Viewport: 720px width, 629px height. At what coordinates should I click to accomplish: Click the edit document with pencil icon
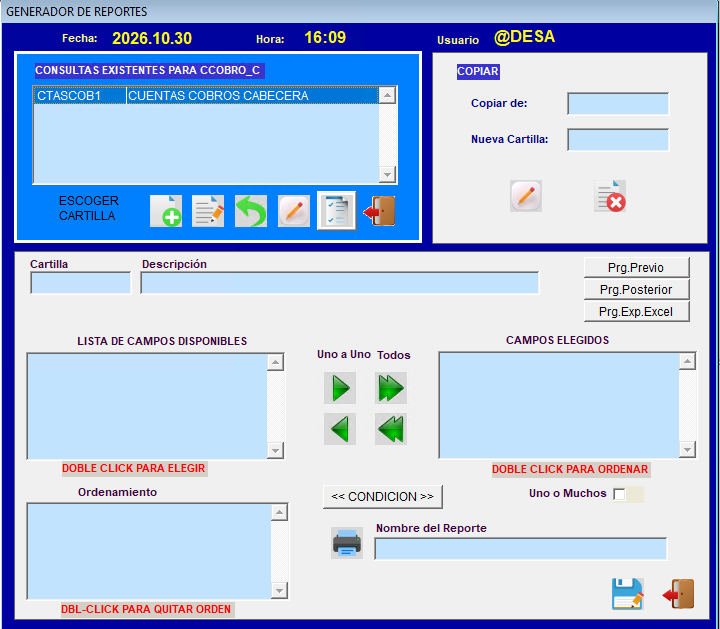pyautogui.click(x=208, y=211)
